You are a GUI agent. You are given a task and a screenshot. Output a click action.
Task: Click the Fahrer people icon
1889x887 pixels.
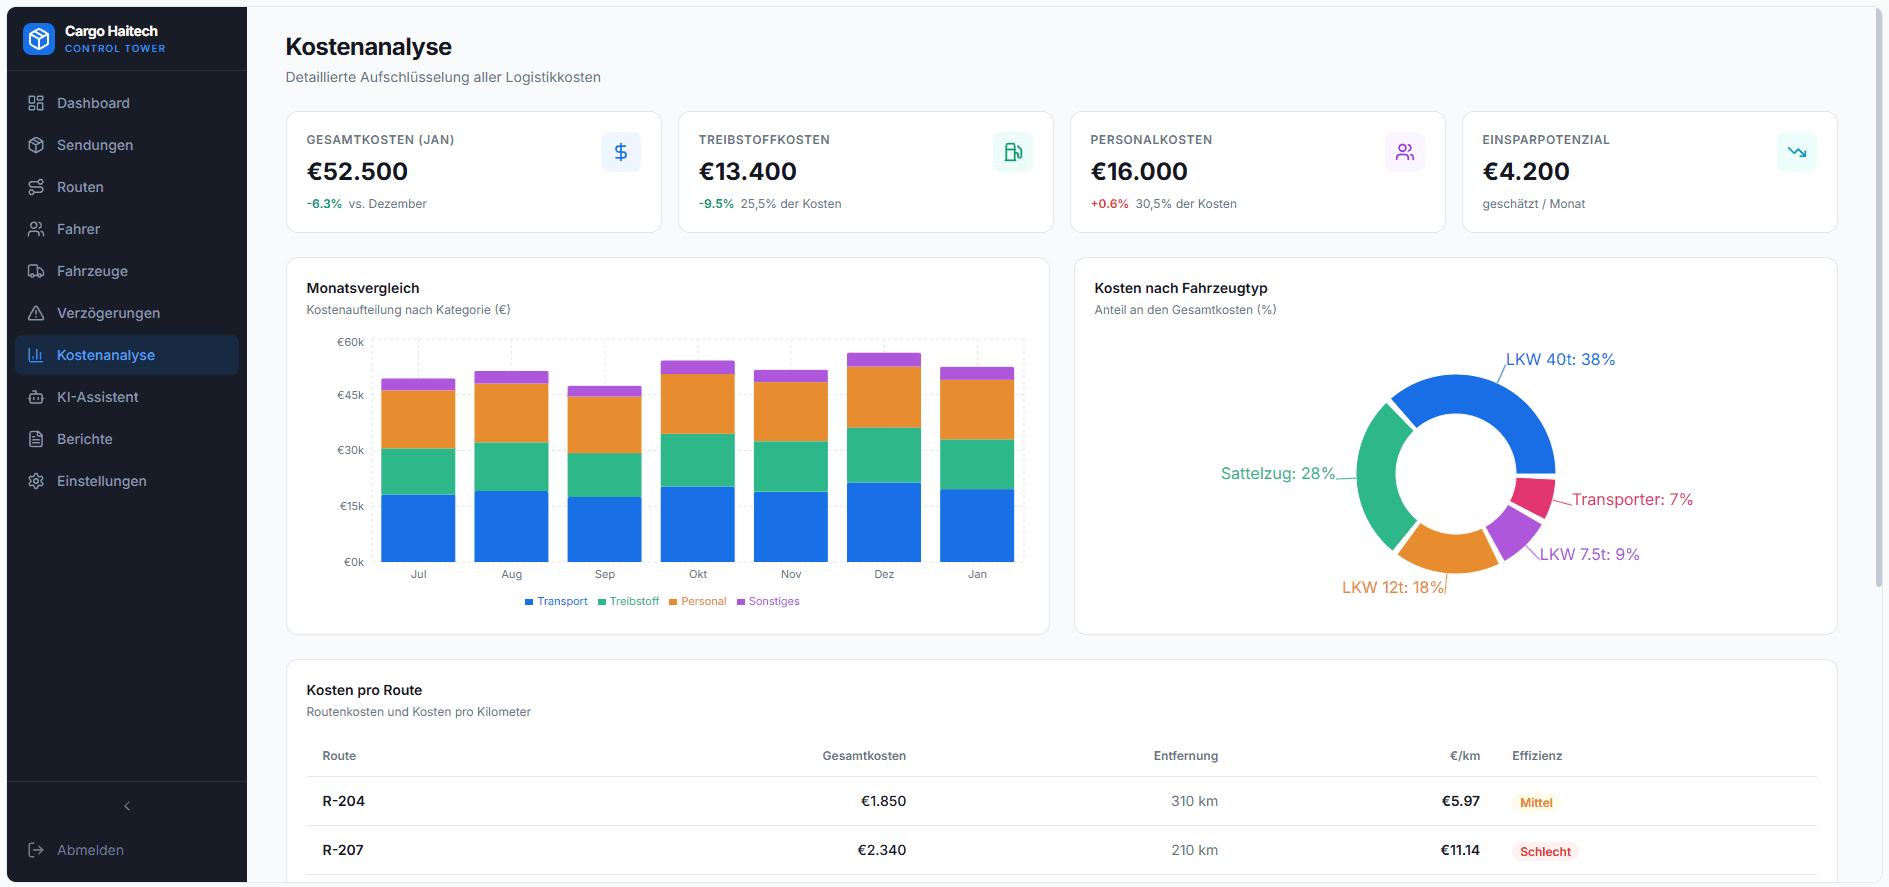[x=36, y=229]
